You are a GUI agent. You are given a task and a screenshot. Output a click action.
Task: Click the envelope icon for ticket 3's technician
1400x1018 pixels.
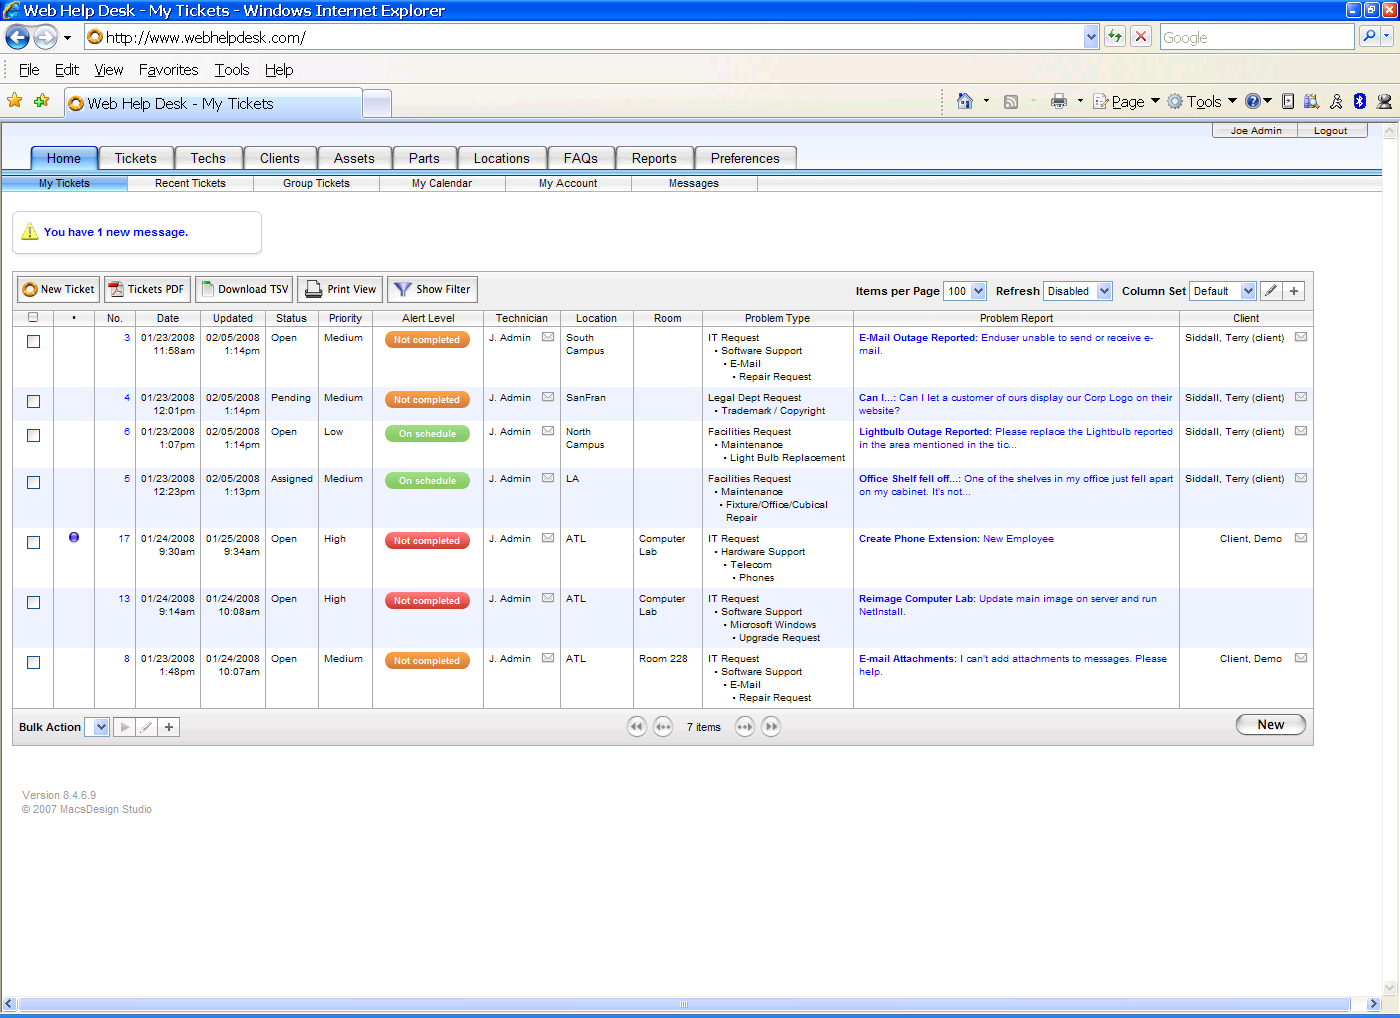pos(548,337)
